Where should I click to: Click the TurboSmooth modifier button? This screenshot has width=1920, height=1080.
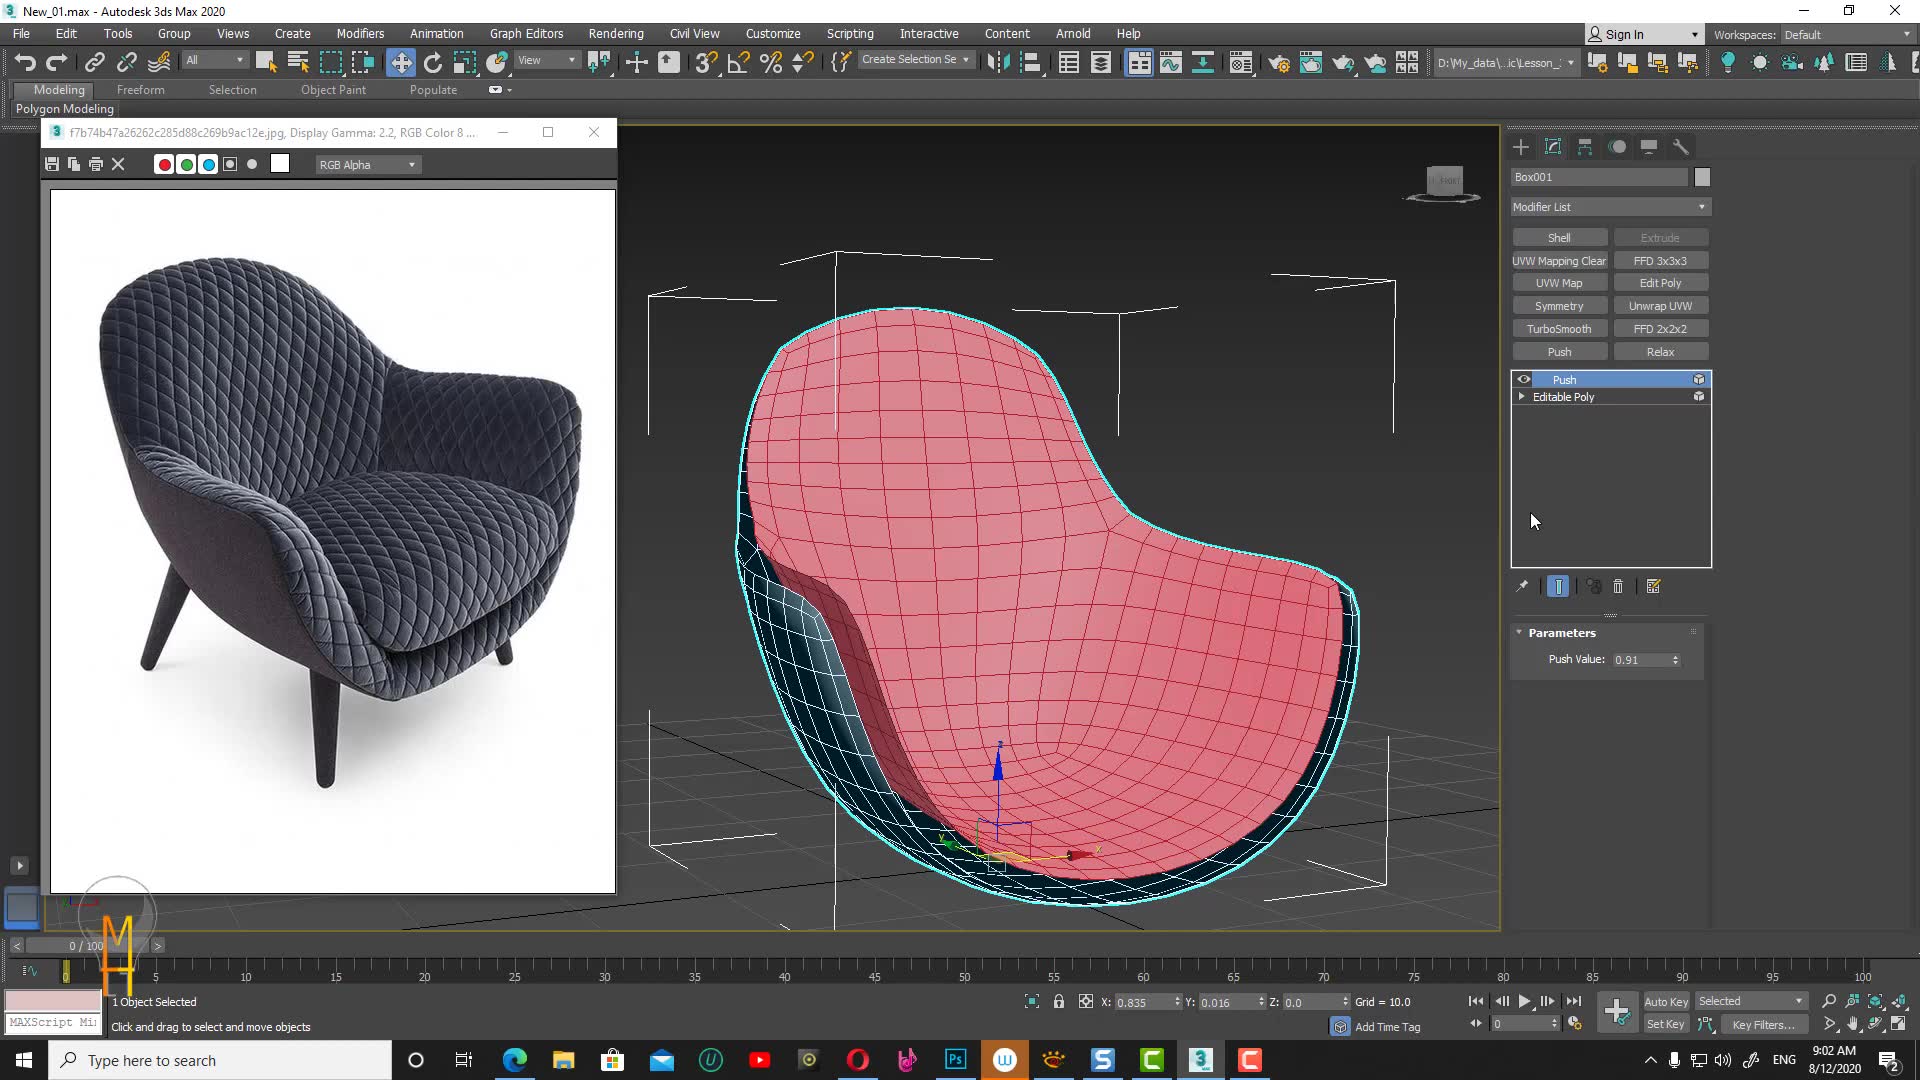pyautogui.click(x=1560, y=328)
